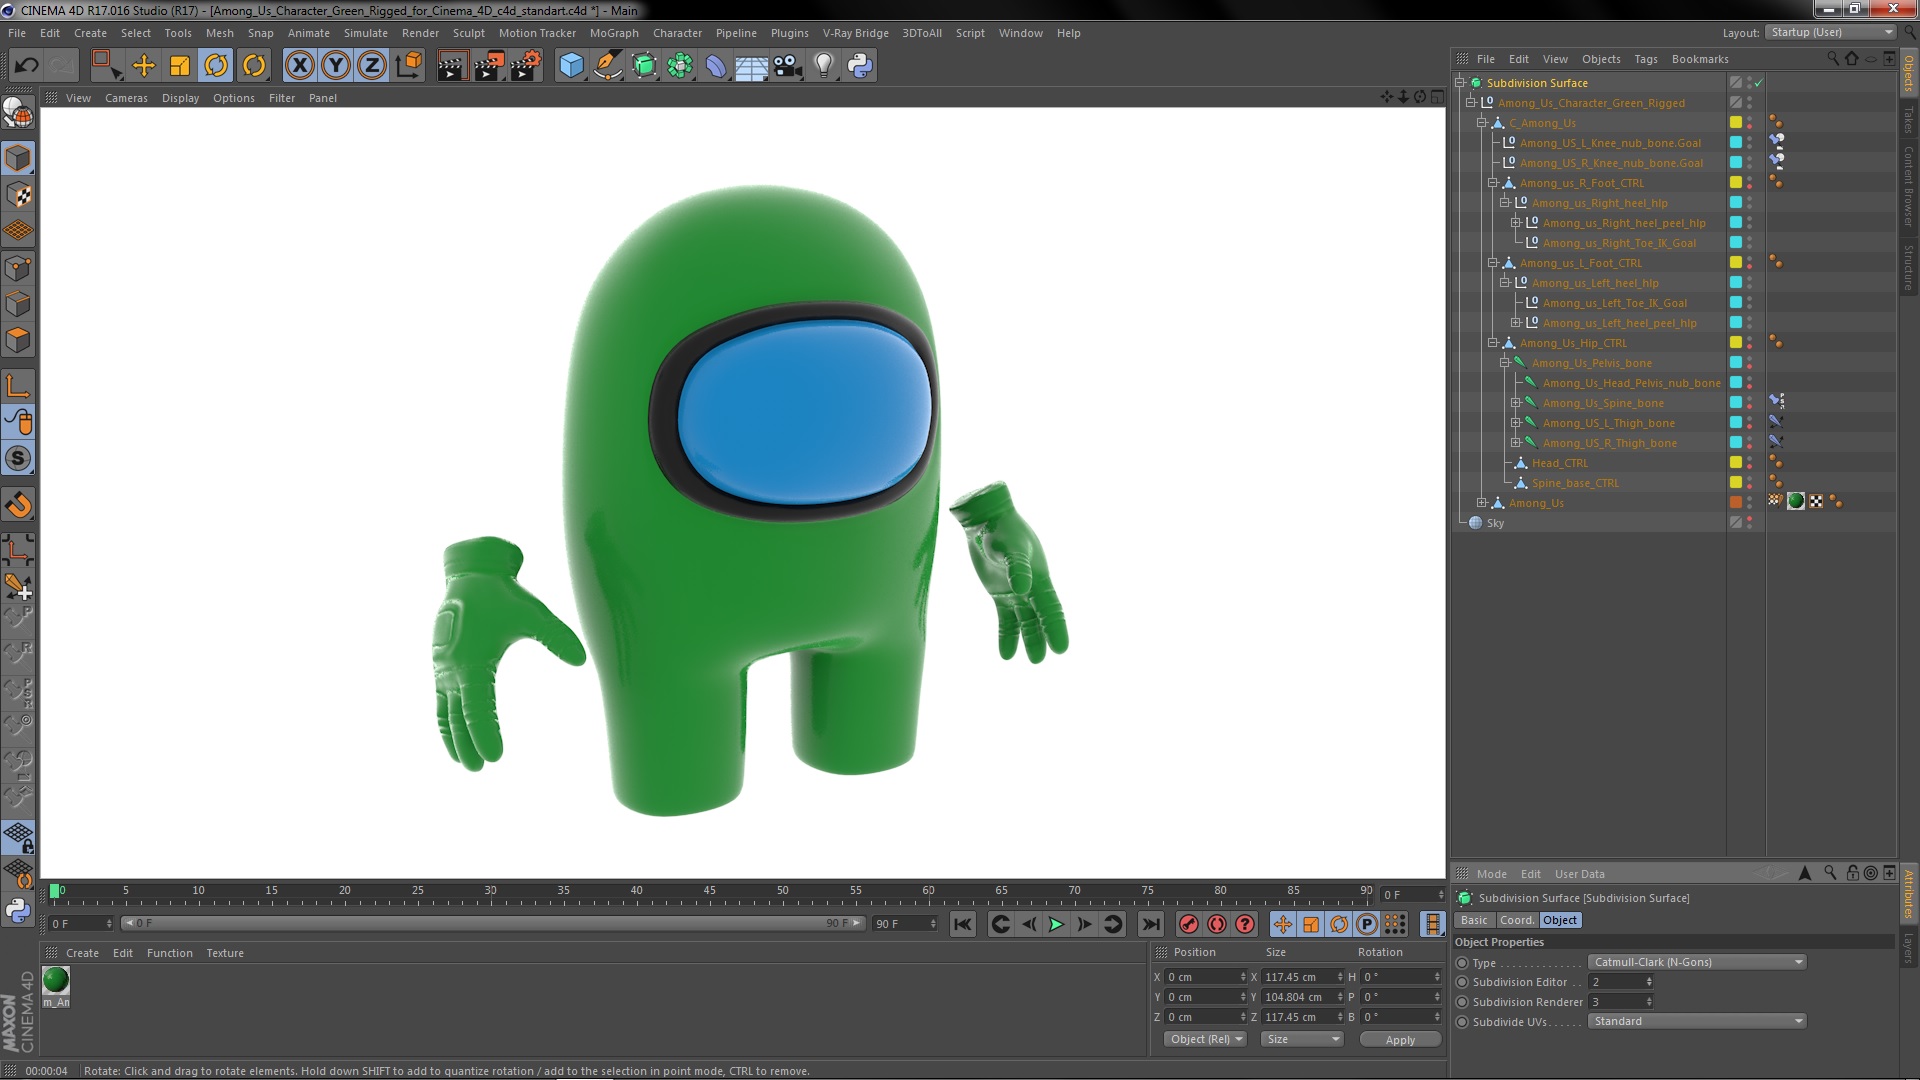This screenshot has width=1920, height=1080.
Task: Click the Position X input field
Action: pyautogui.click(x=1205, y=977)
